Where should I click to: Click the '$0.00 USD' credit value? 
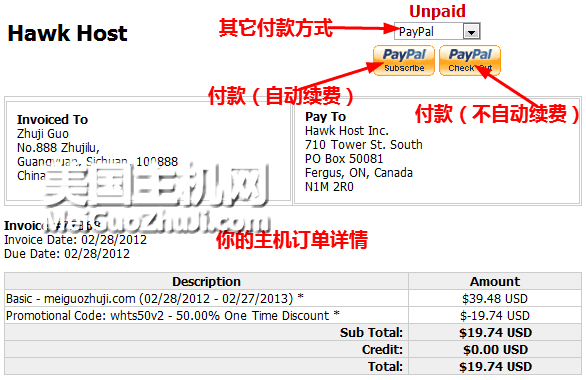(x=495, y=350)
